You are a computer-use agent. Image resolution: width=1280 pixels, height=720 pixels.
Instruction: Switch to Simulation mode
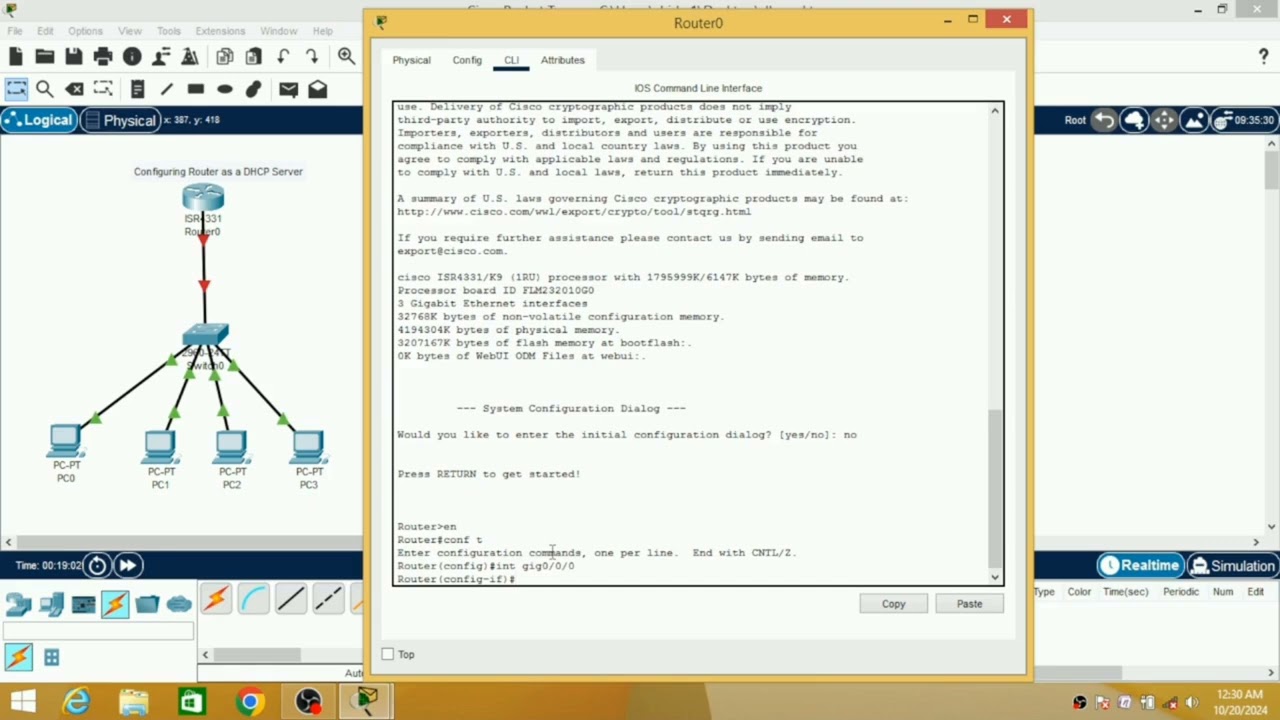(1233, 566)
